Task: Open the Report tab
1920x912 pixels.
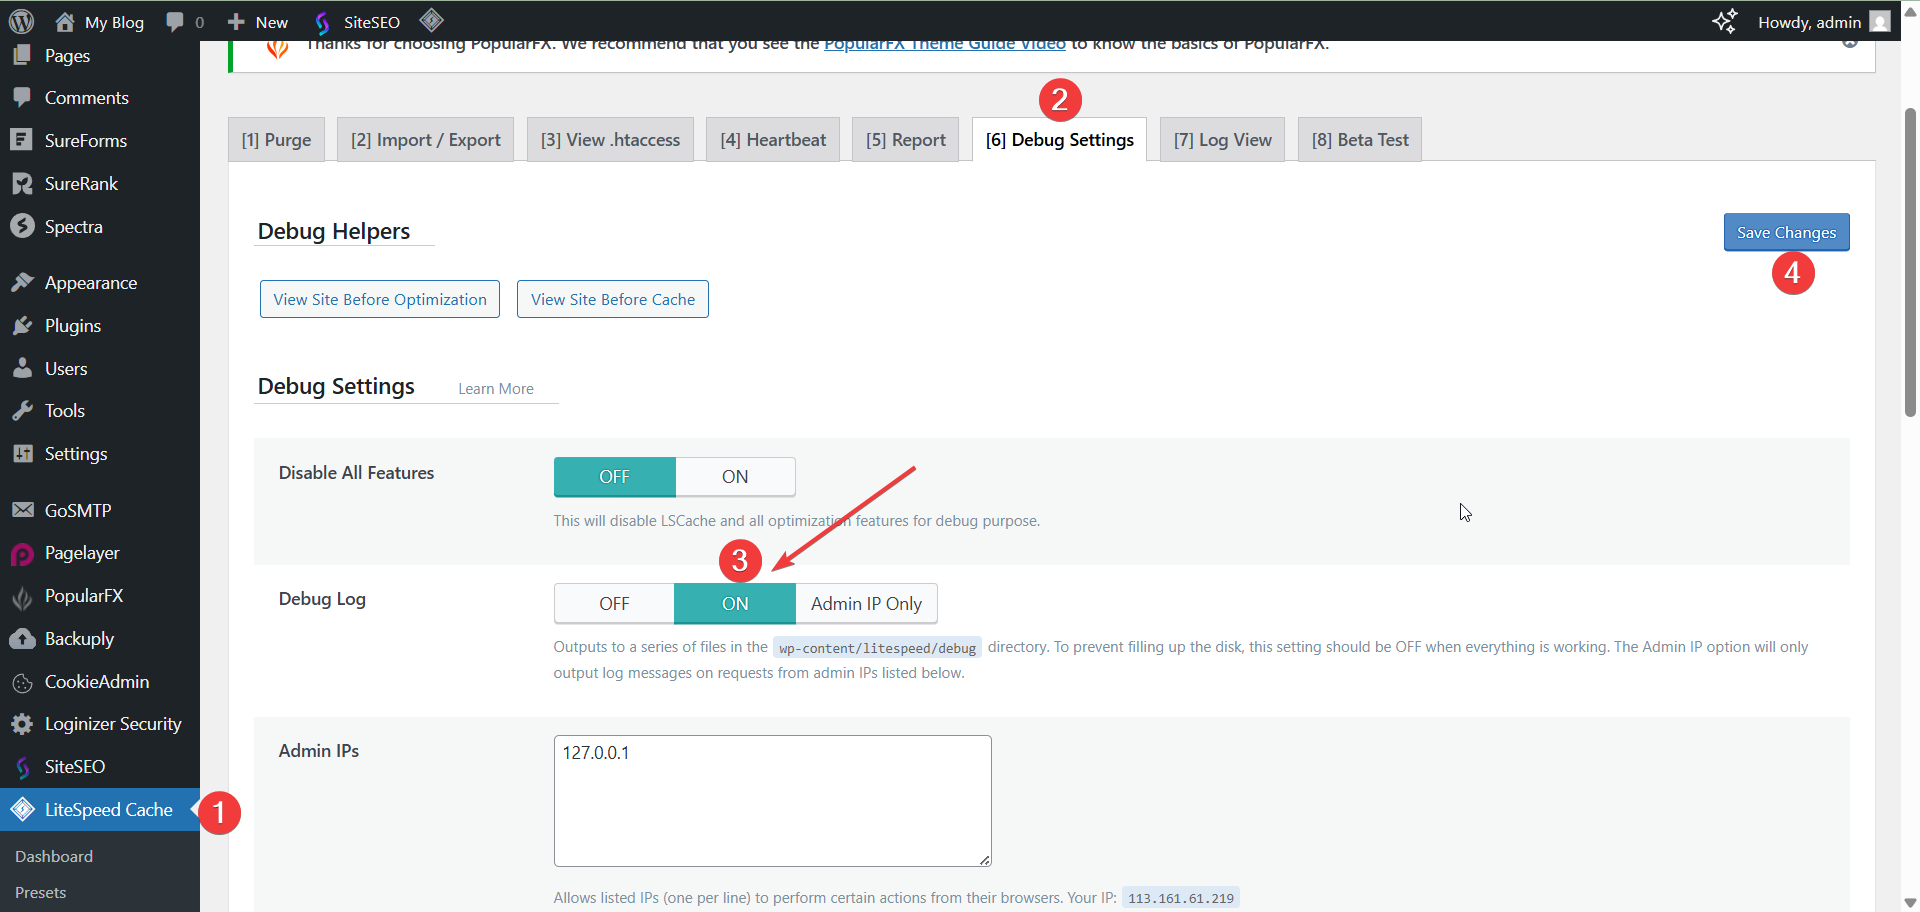Action: coord(906,140)
